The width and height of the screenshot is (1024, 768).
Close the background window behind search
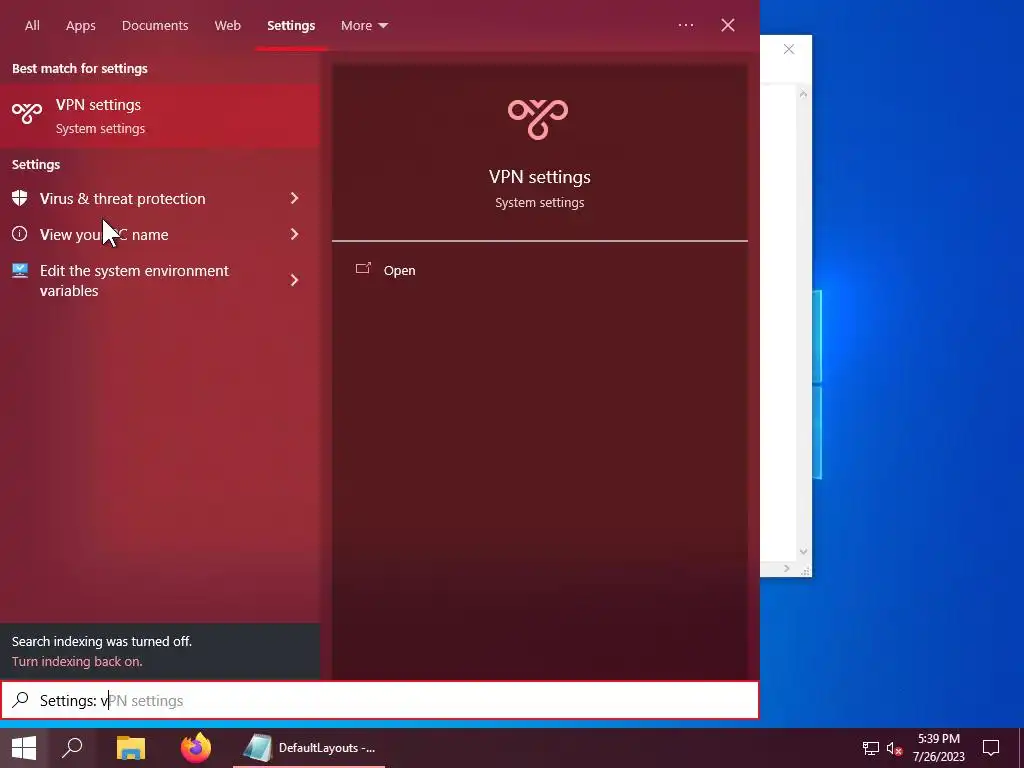tap(788, 49)
